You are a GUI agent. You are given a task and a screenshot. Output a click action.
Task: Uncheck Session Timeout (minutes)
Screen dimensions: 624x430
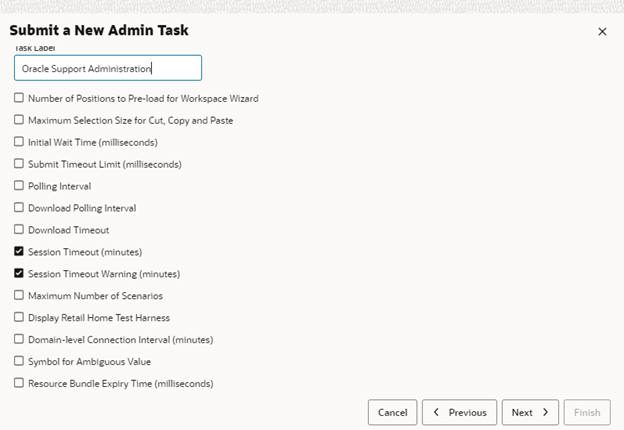point(19,251)
